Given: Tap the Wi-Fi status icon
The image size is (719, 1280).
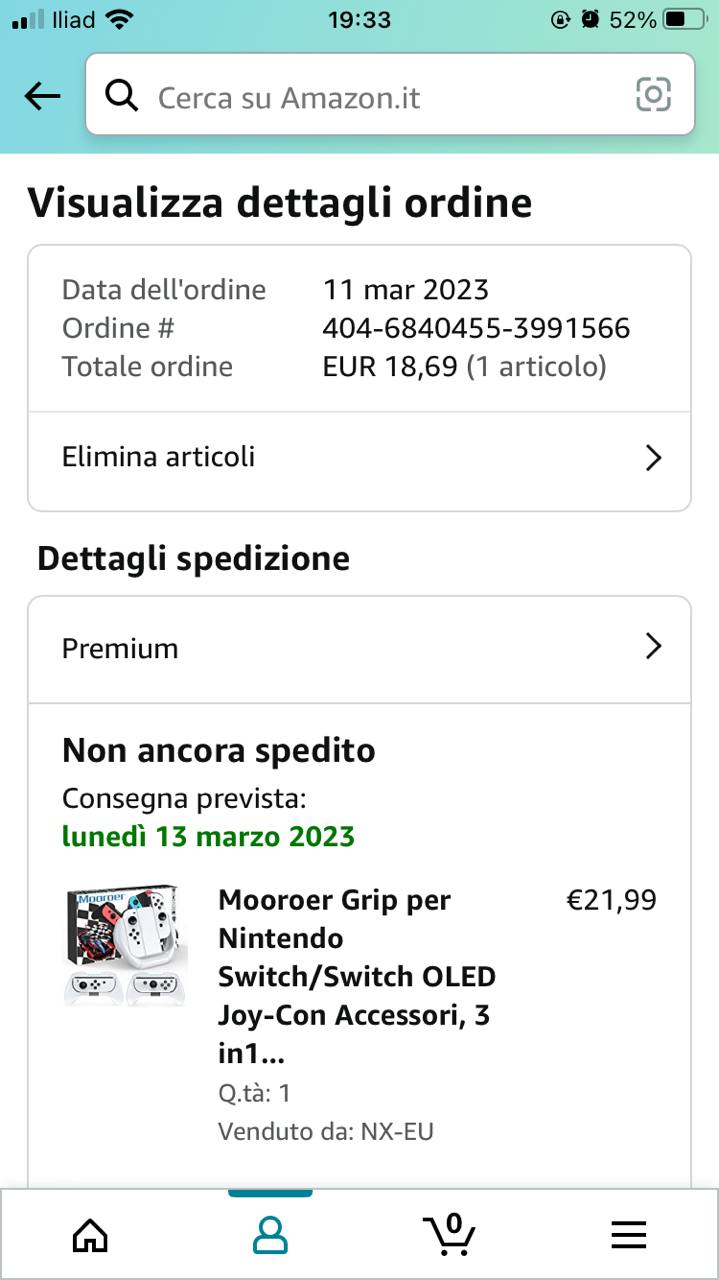Looking at the screenshot, I should pyautogui.click(x=120, y=19).
